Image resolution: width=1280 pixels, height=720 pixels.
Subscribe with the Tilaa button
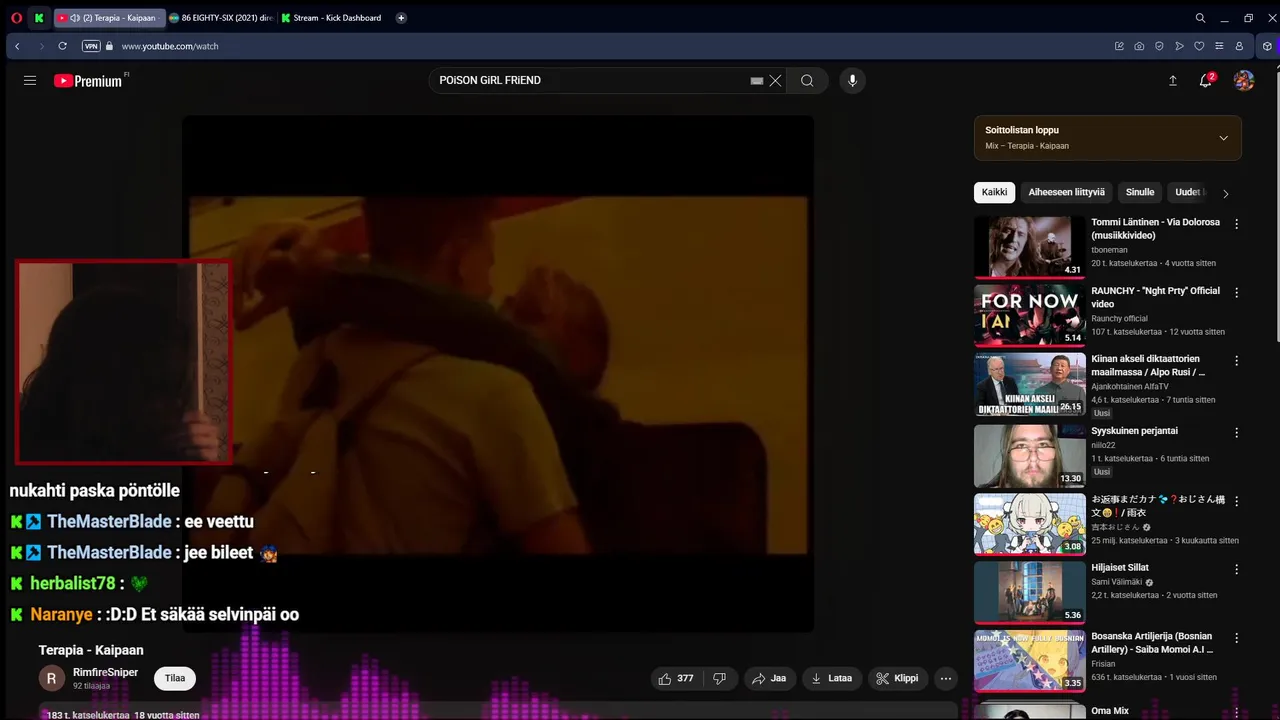[x=175, y=678]
